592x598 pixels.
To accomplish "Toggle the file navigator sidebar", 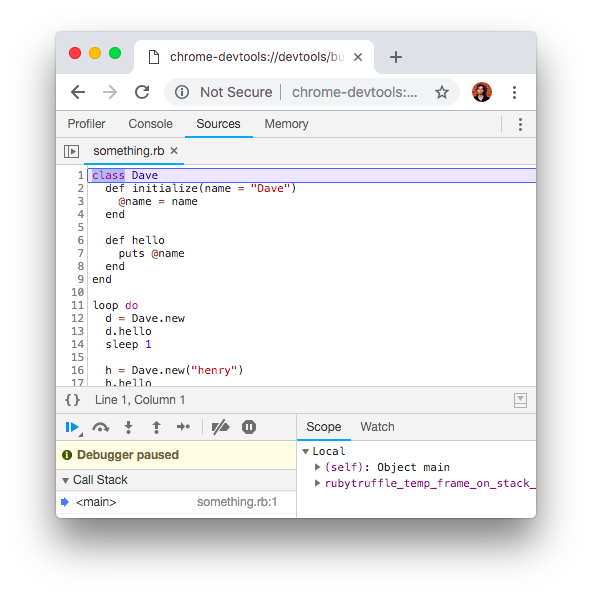I will (x=71, y=151).
